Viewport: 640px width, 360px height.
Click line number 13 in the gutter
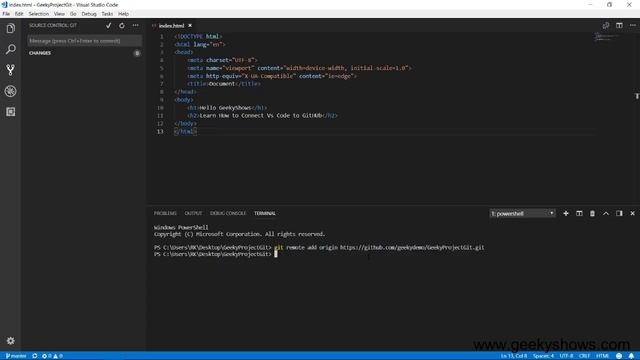coord(160,131)
